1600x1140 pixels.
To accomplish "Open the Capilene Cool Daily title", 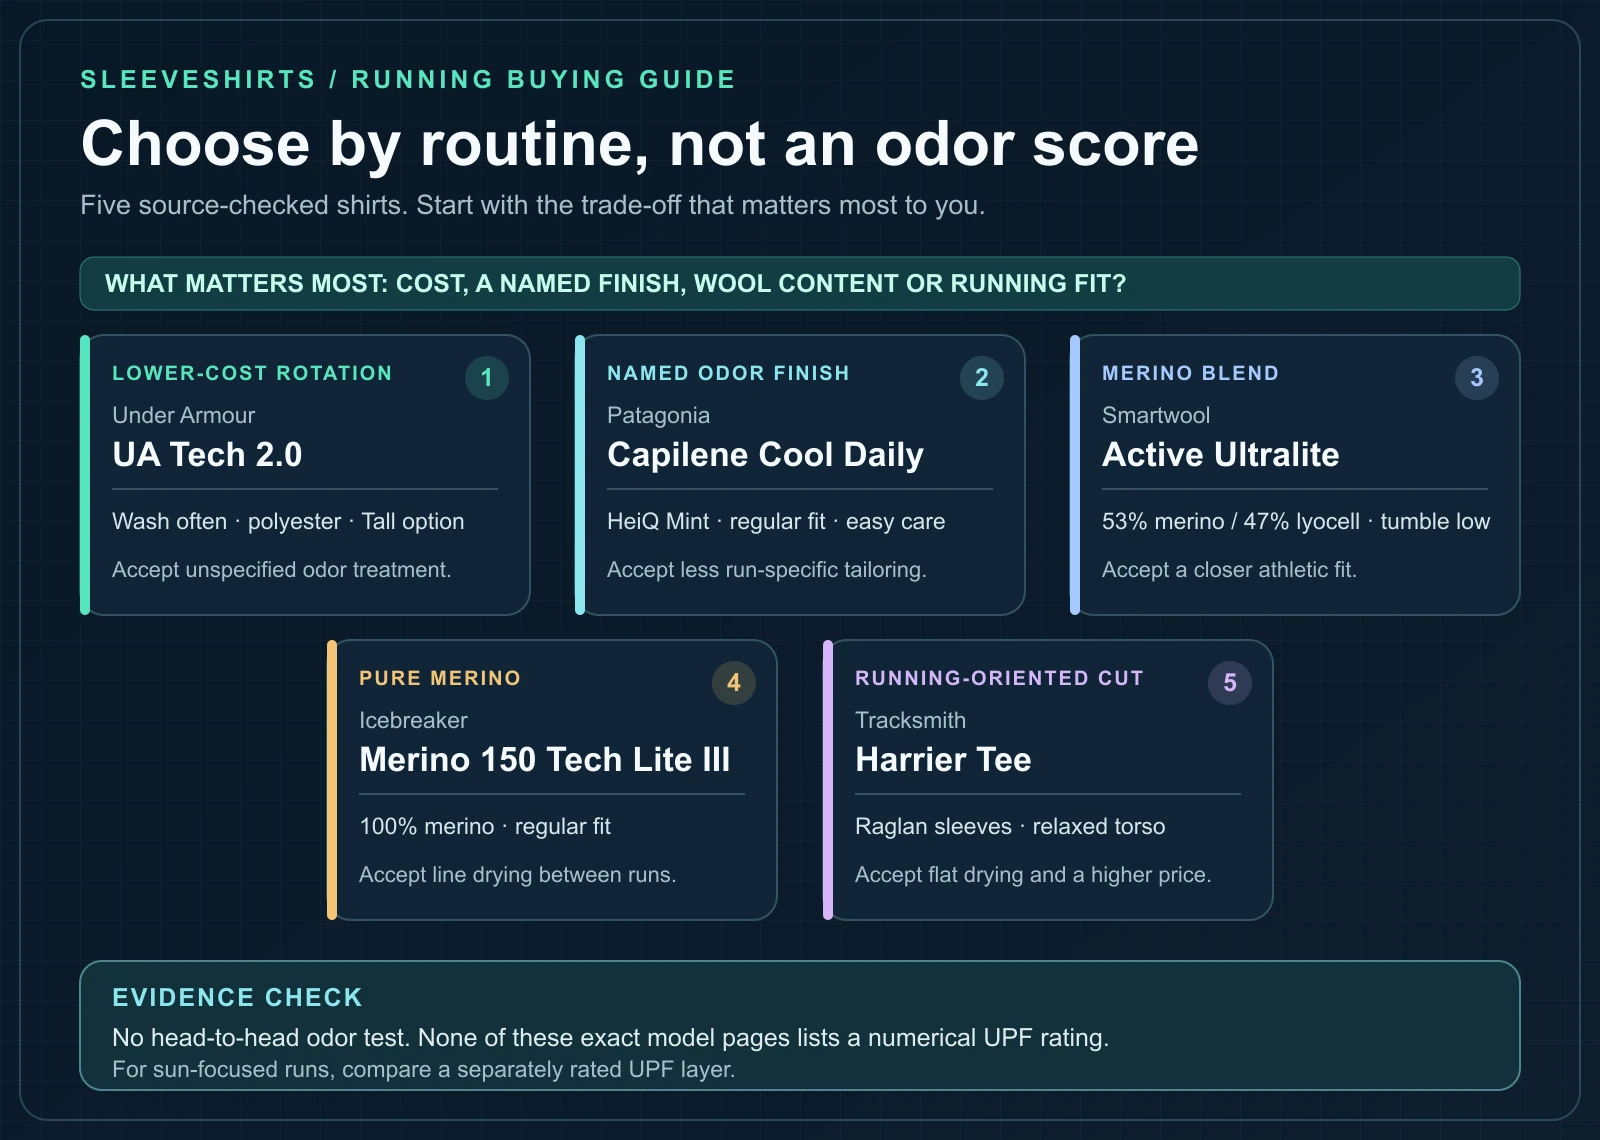I will (765, 455).
